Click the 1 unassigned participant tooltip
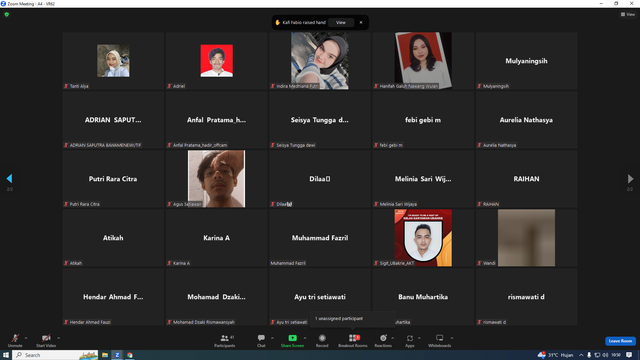Image resolution: width=640 pixels, height=360 pixels. [x=353, y=318]
